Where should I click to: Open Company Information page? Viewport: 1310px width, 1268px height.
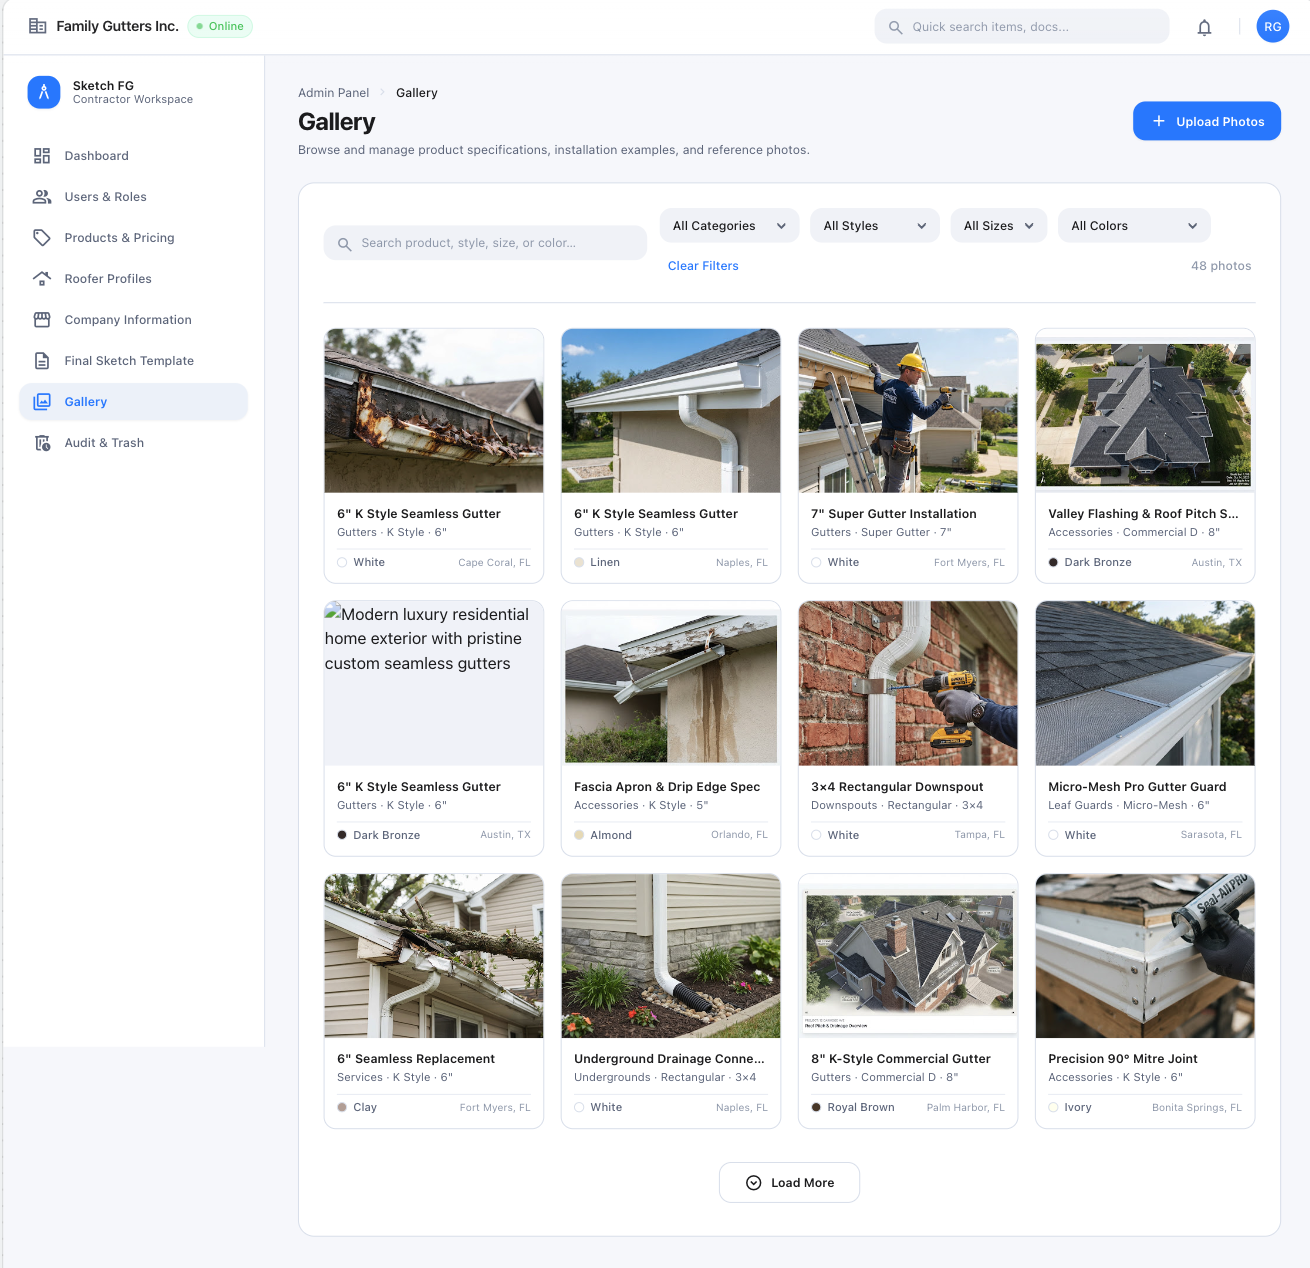[x=133, y=320]
